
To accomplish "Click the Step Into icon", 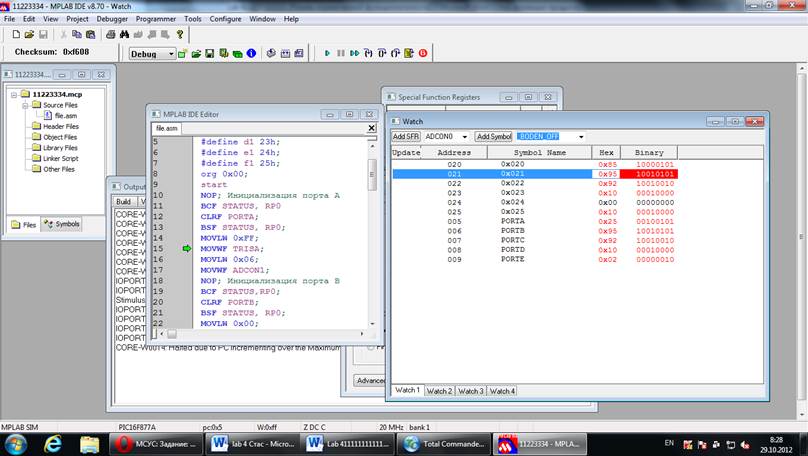I will tap(368, 53).
